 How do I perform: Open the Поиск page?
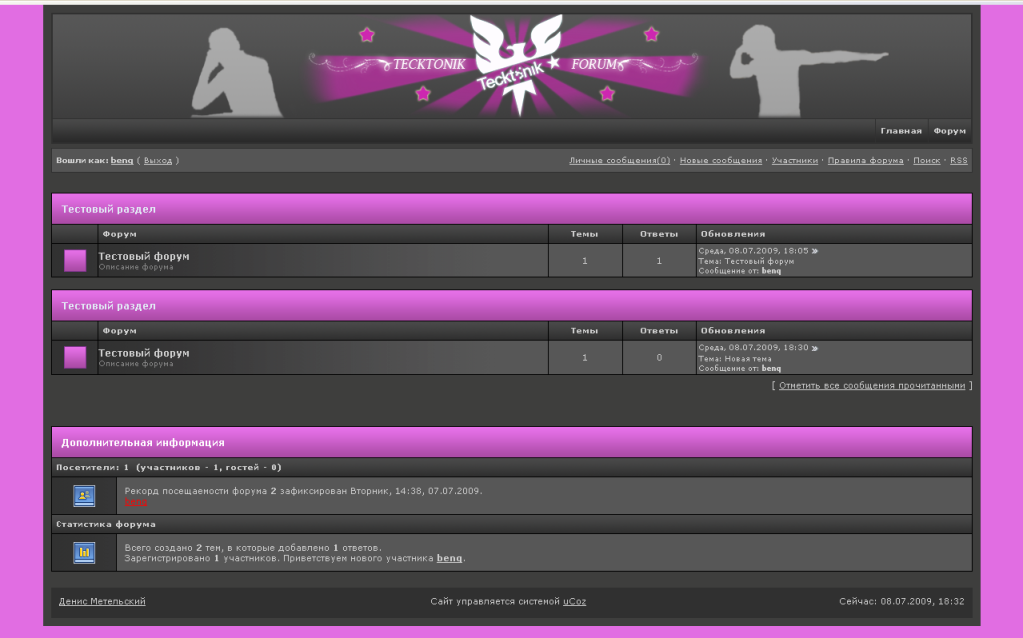click(926, 160)
